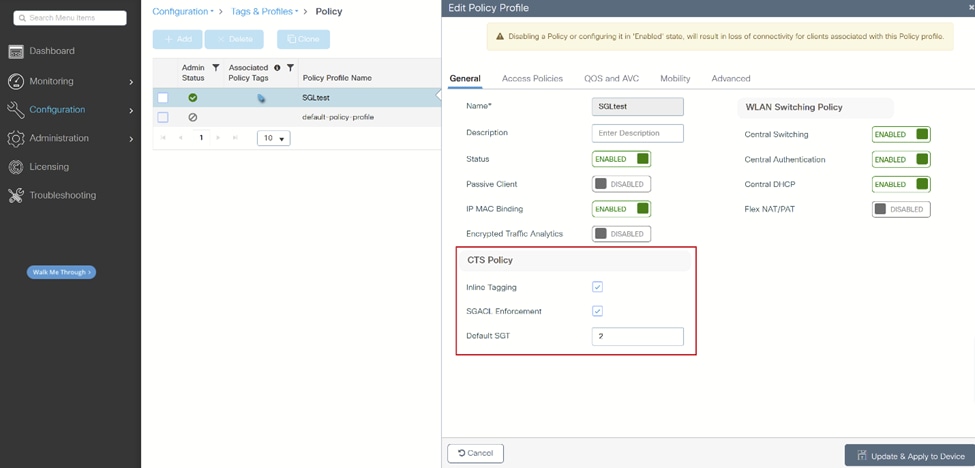The image size is (975, 468).
Task: Disable the Central Authentication toggle
Action: (x=901, y=160)
